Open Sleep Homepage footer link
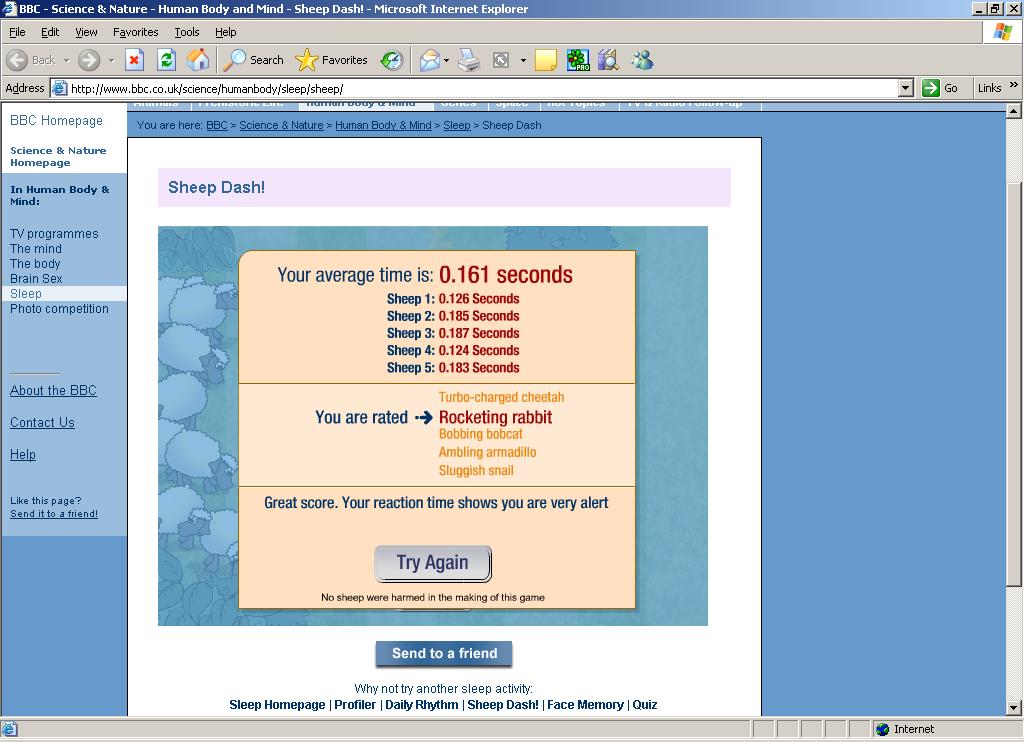Viewport: 1024px width, 742px height. click(277, 705)
